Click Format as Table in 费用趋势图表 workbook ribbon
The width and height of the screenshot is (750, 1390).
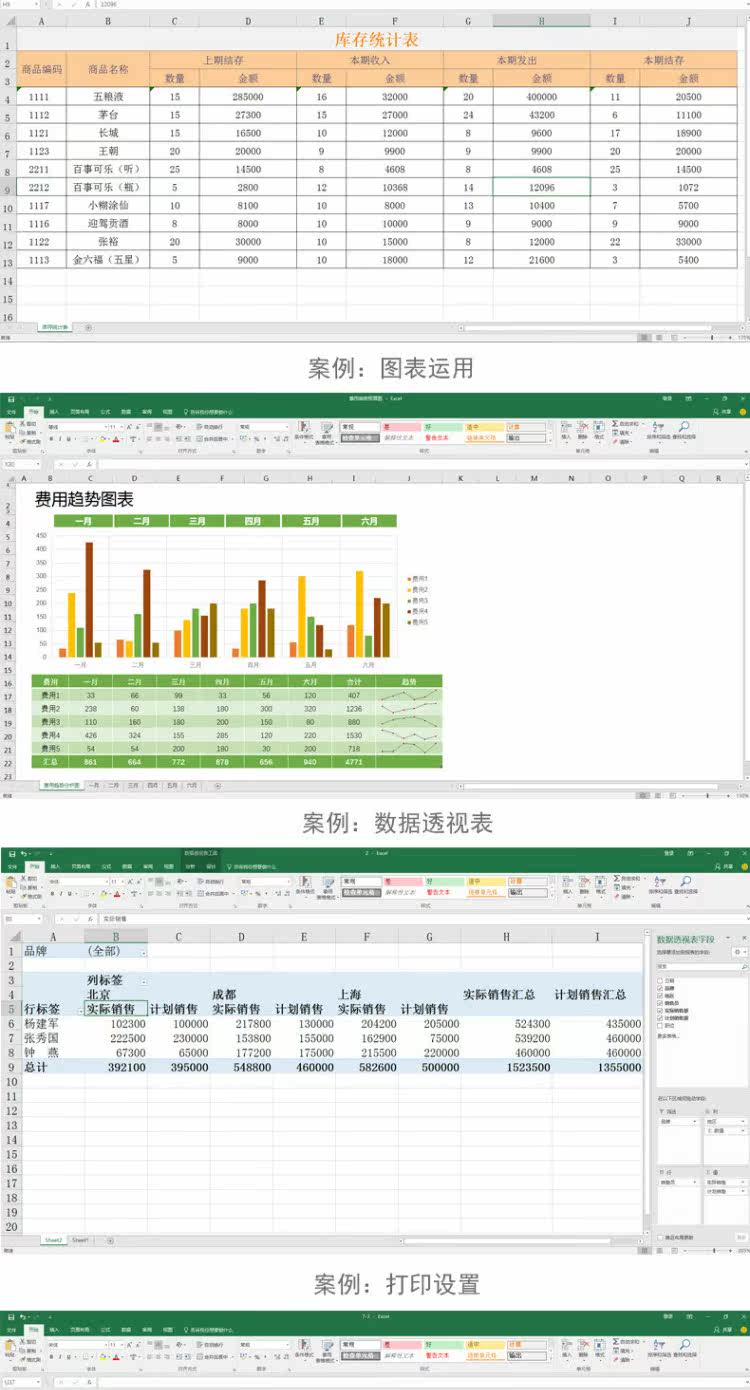click(326, 431)
